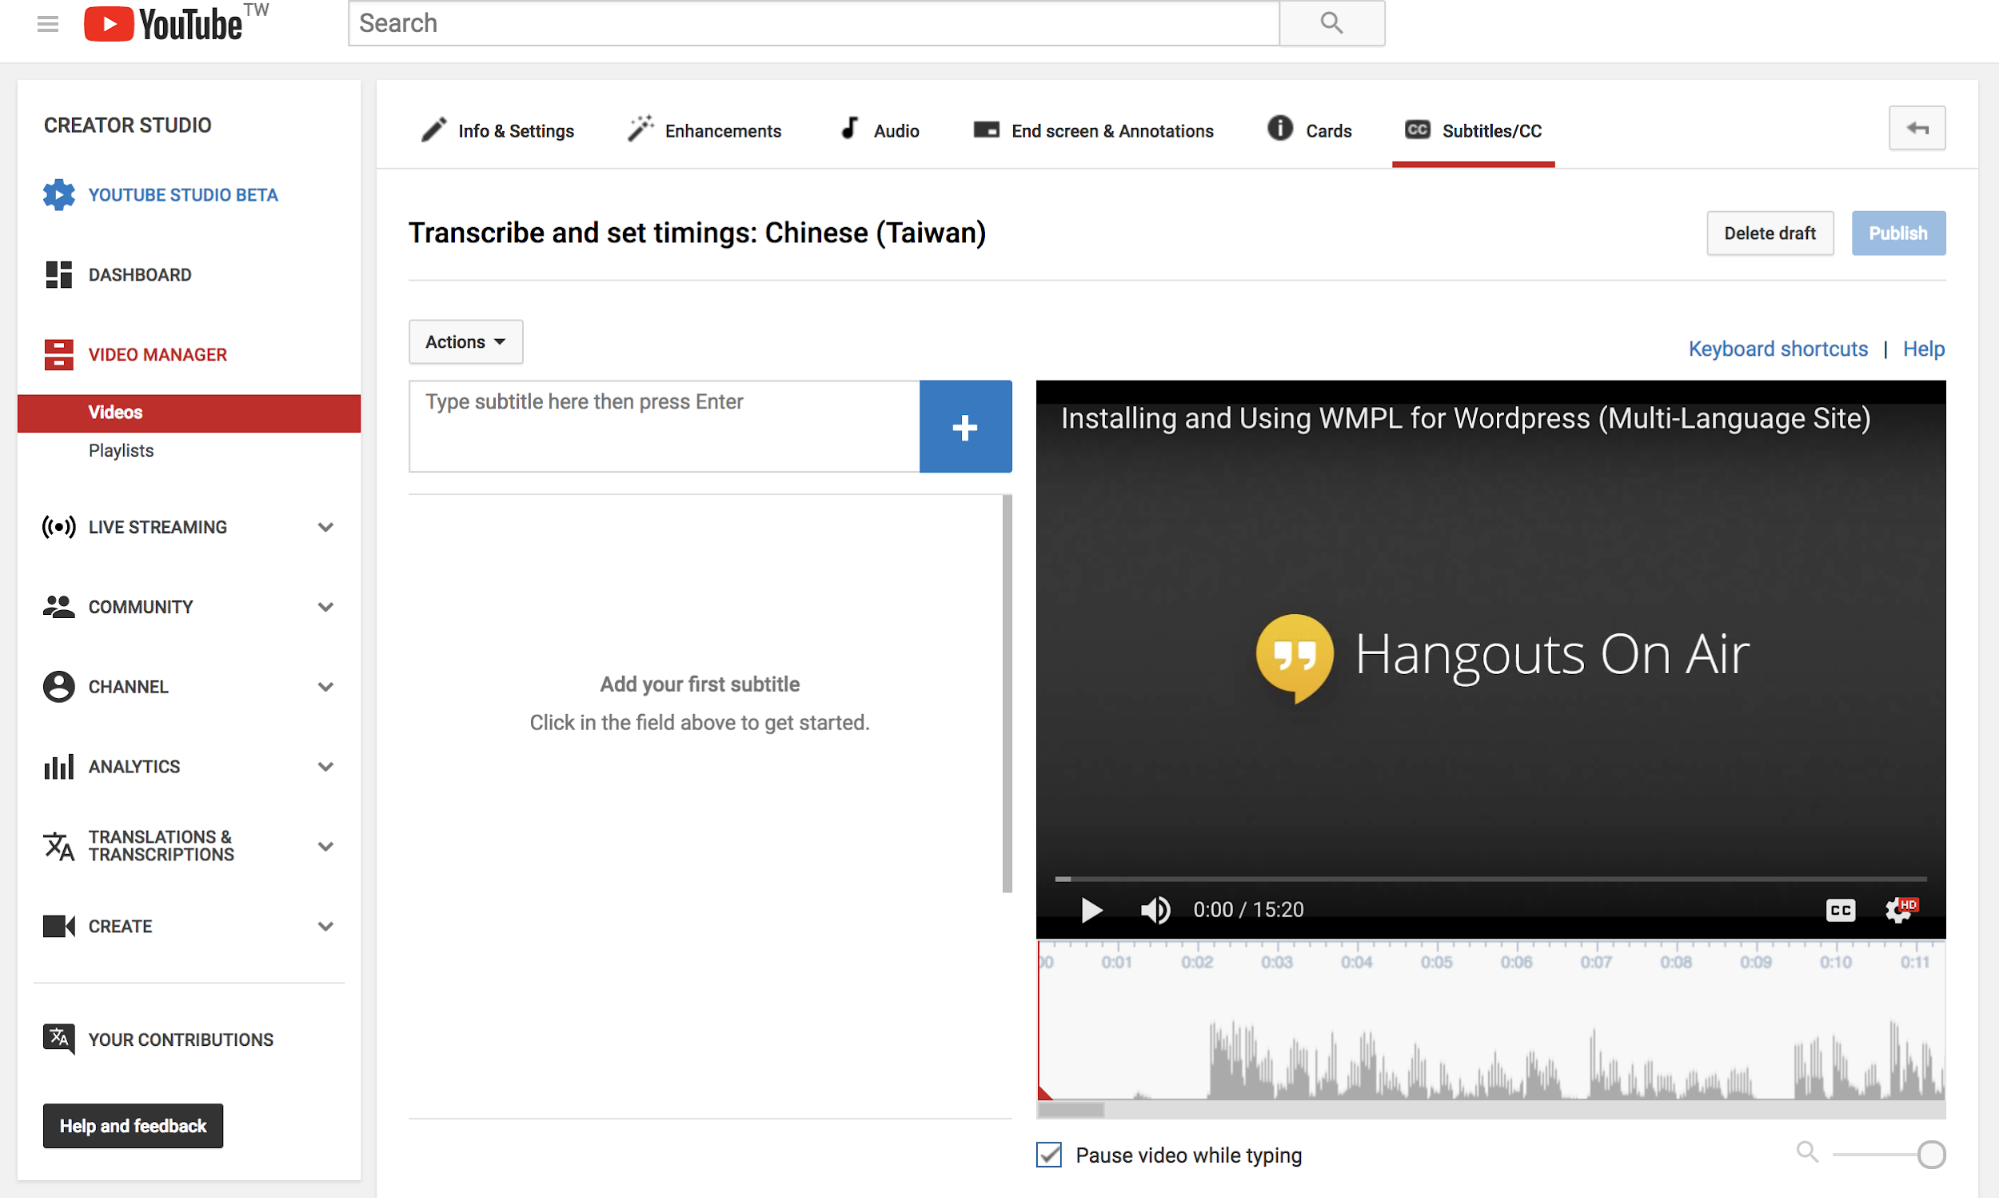Expand Translations & Transcriptions chevron
Viewport: 1999px width, 1198px height.
pyautogui.click(x=325, y=847)
